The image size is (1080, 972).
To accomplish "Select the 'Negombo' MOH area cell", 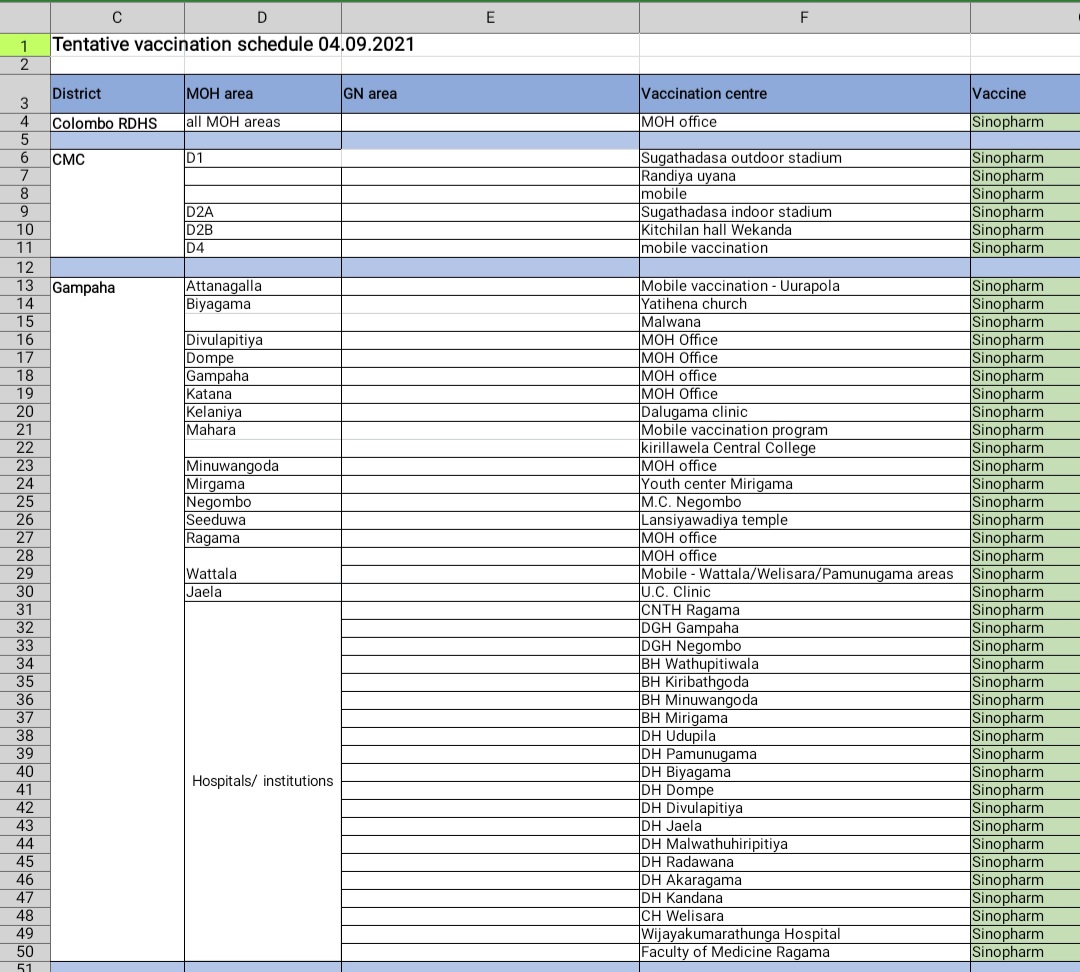I will coord(262,502).
